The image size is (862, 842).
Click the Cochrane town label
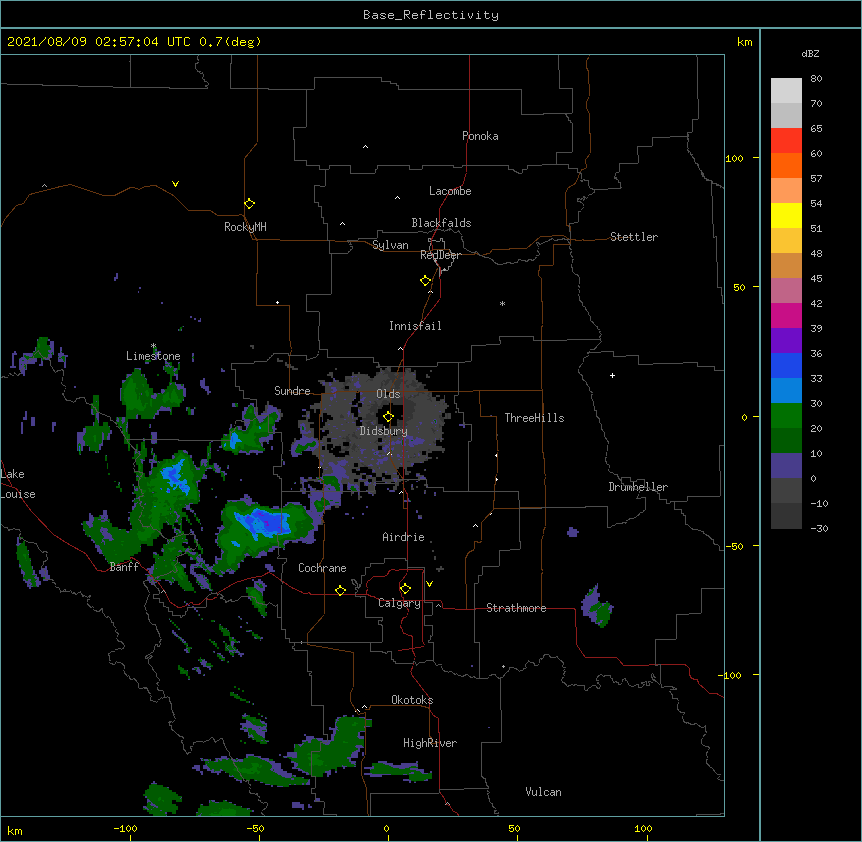tap(322, 568)
